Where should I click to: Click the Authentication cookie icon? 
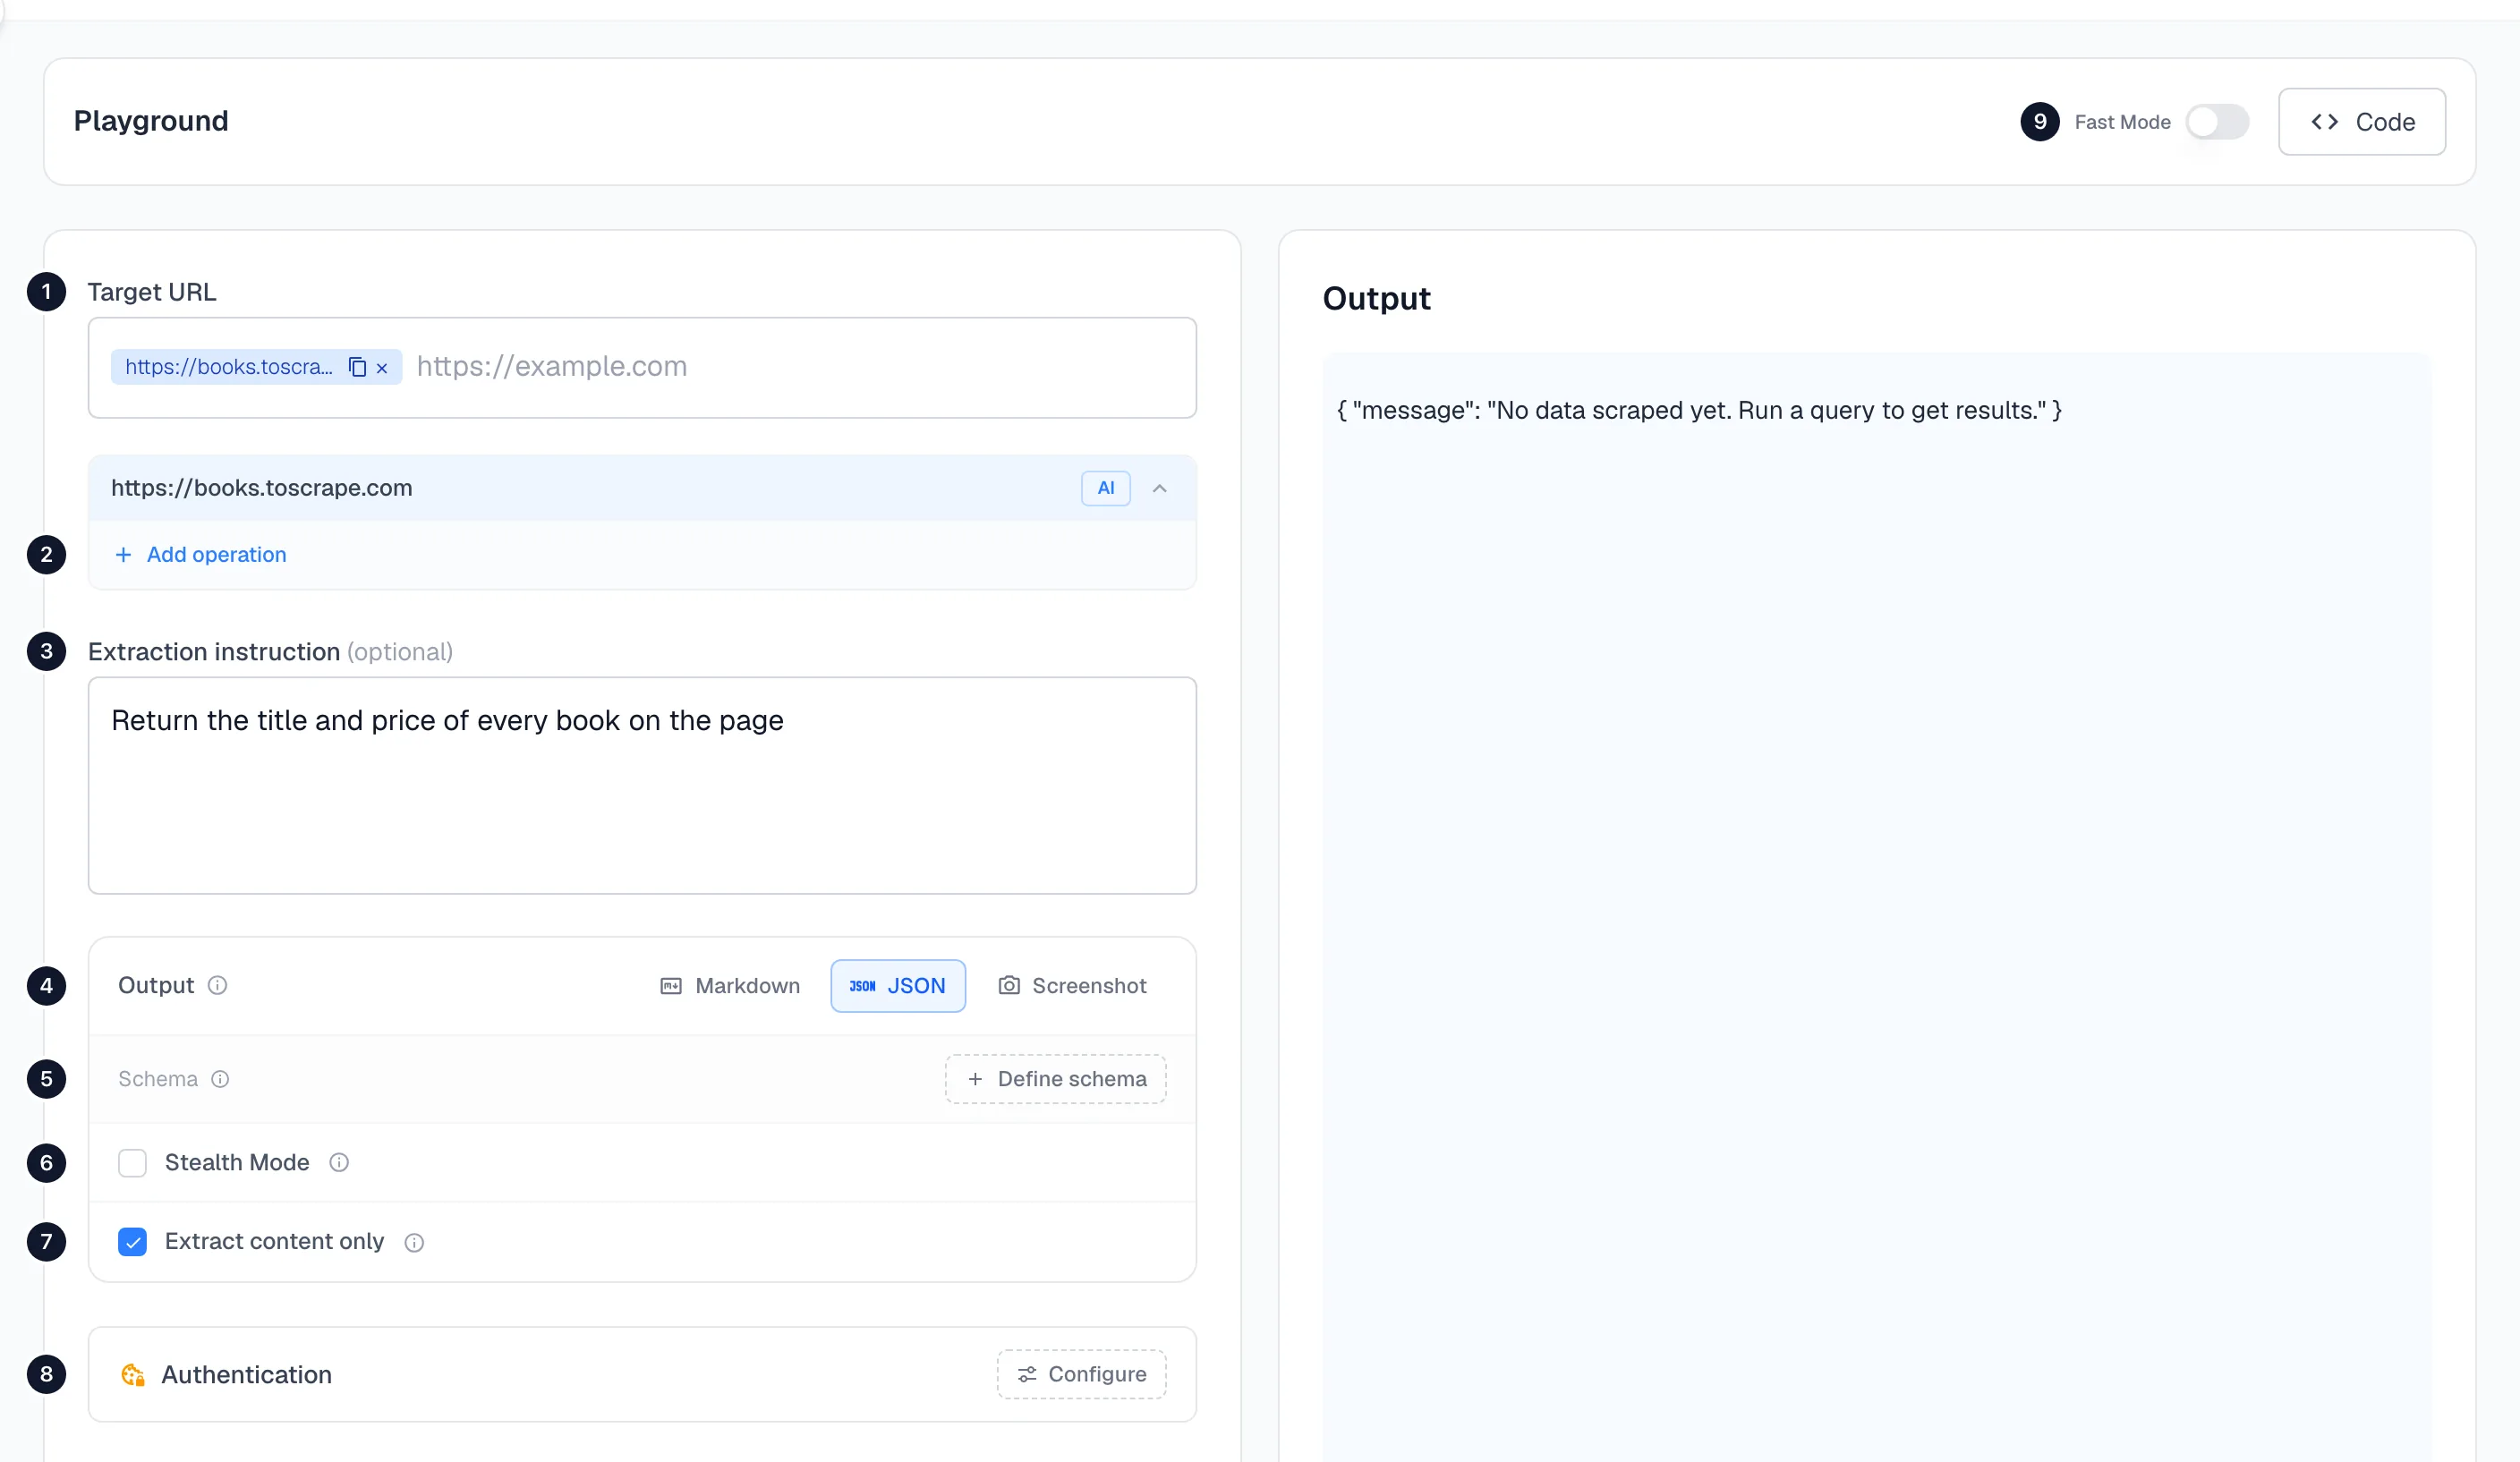click(133, 1375)
